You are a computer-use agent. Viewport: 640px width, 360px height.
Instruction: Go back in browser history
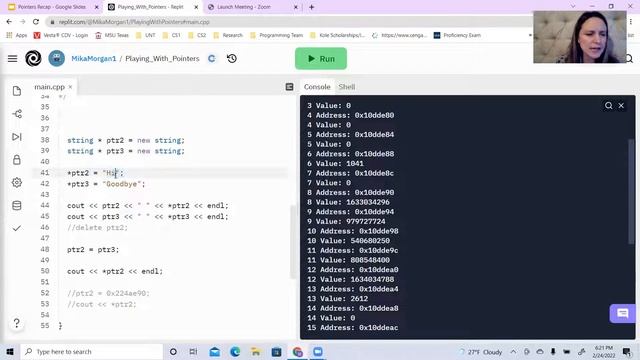9,22
